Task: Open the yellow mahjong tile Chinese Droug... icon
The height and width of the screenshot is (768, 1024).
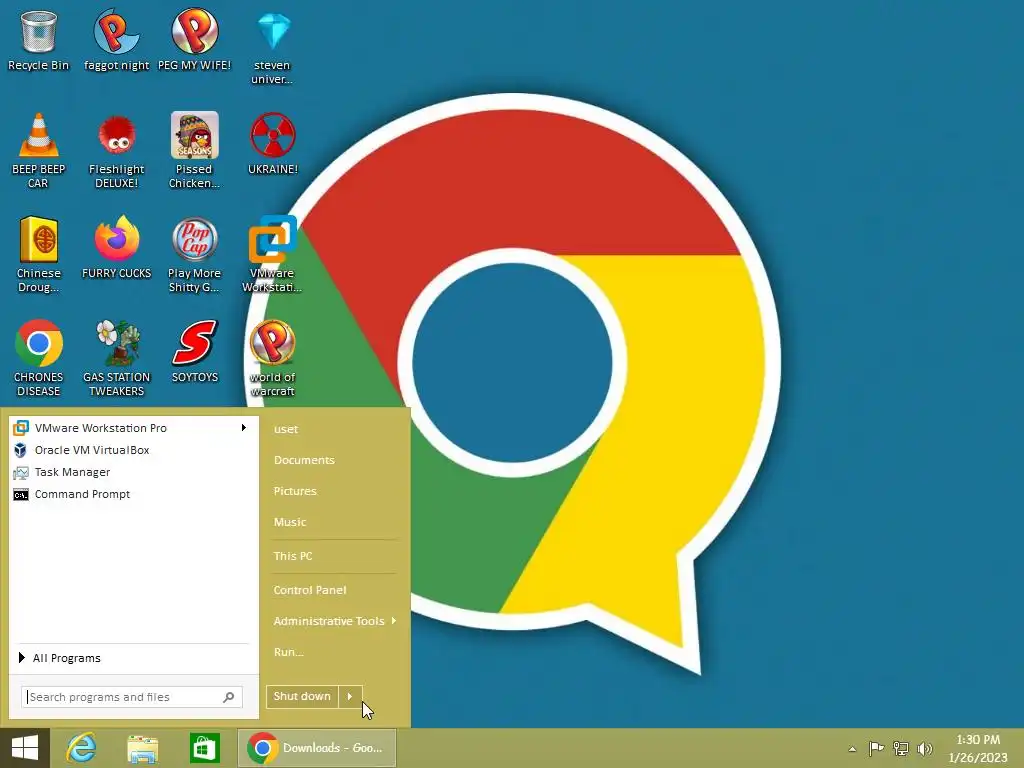Action: tap(38, 255)
